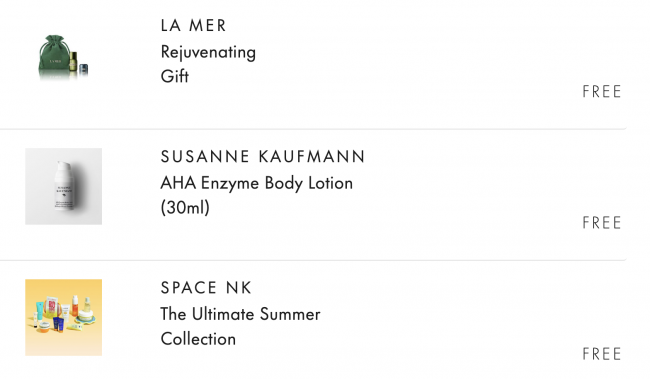
Task: Select the green drawstring pouch in La Mer image
Action: click(53, 55)
